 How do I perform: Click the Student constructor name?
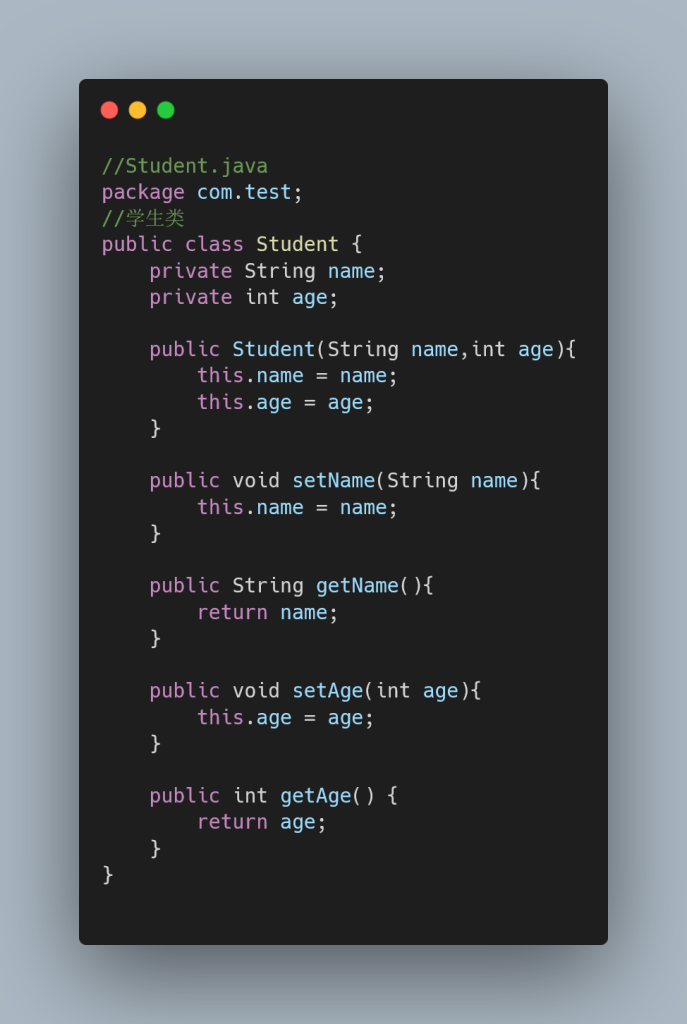coord(273,349)
